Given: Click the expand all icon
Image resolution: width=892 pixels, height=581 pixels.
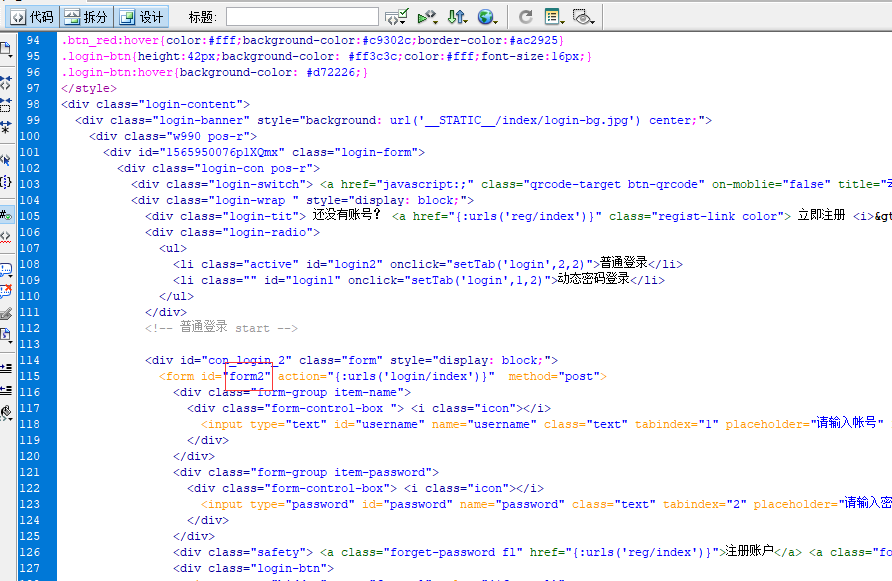Looking at the screenshot, I should 7,126.
